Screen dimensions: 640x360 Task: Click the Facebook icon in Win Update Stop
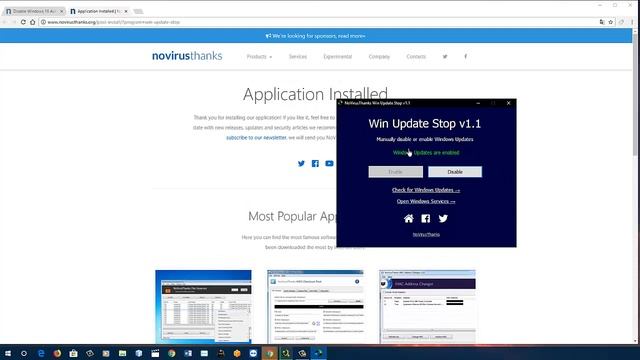tap(426, 218)
